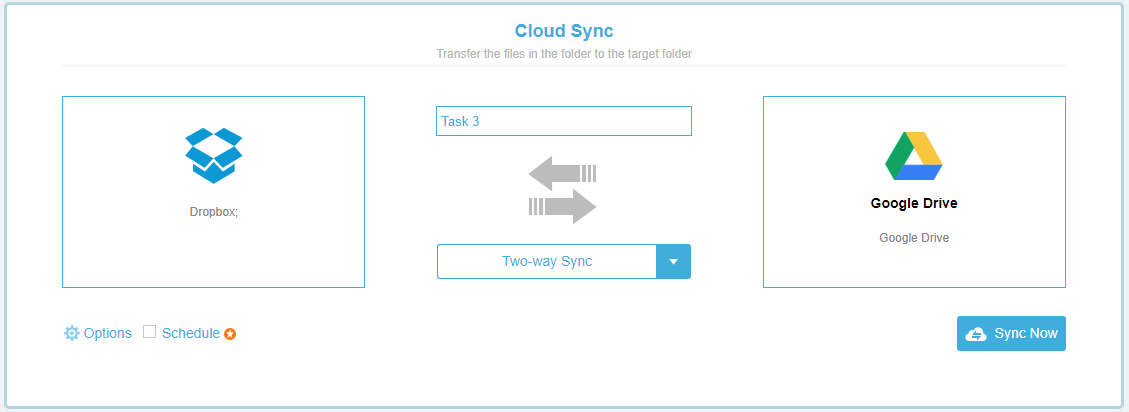Click the Task 3 name field
The height and width of the screenshot is (412, 1129).
564,121
